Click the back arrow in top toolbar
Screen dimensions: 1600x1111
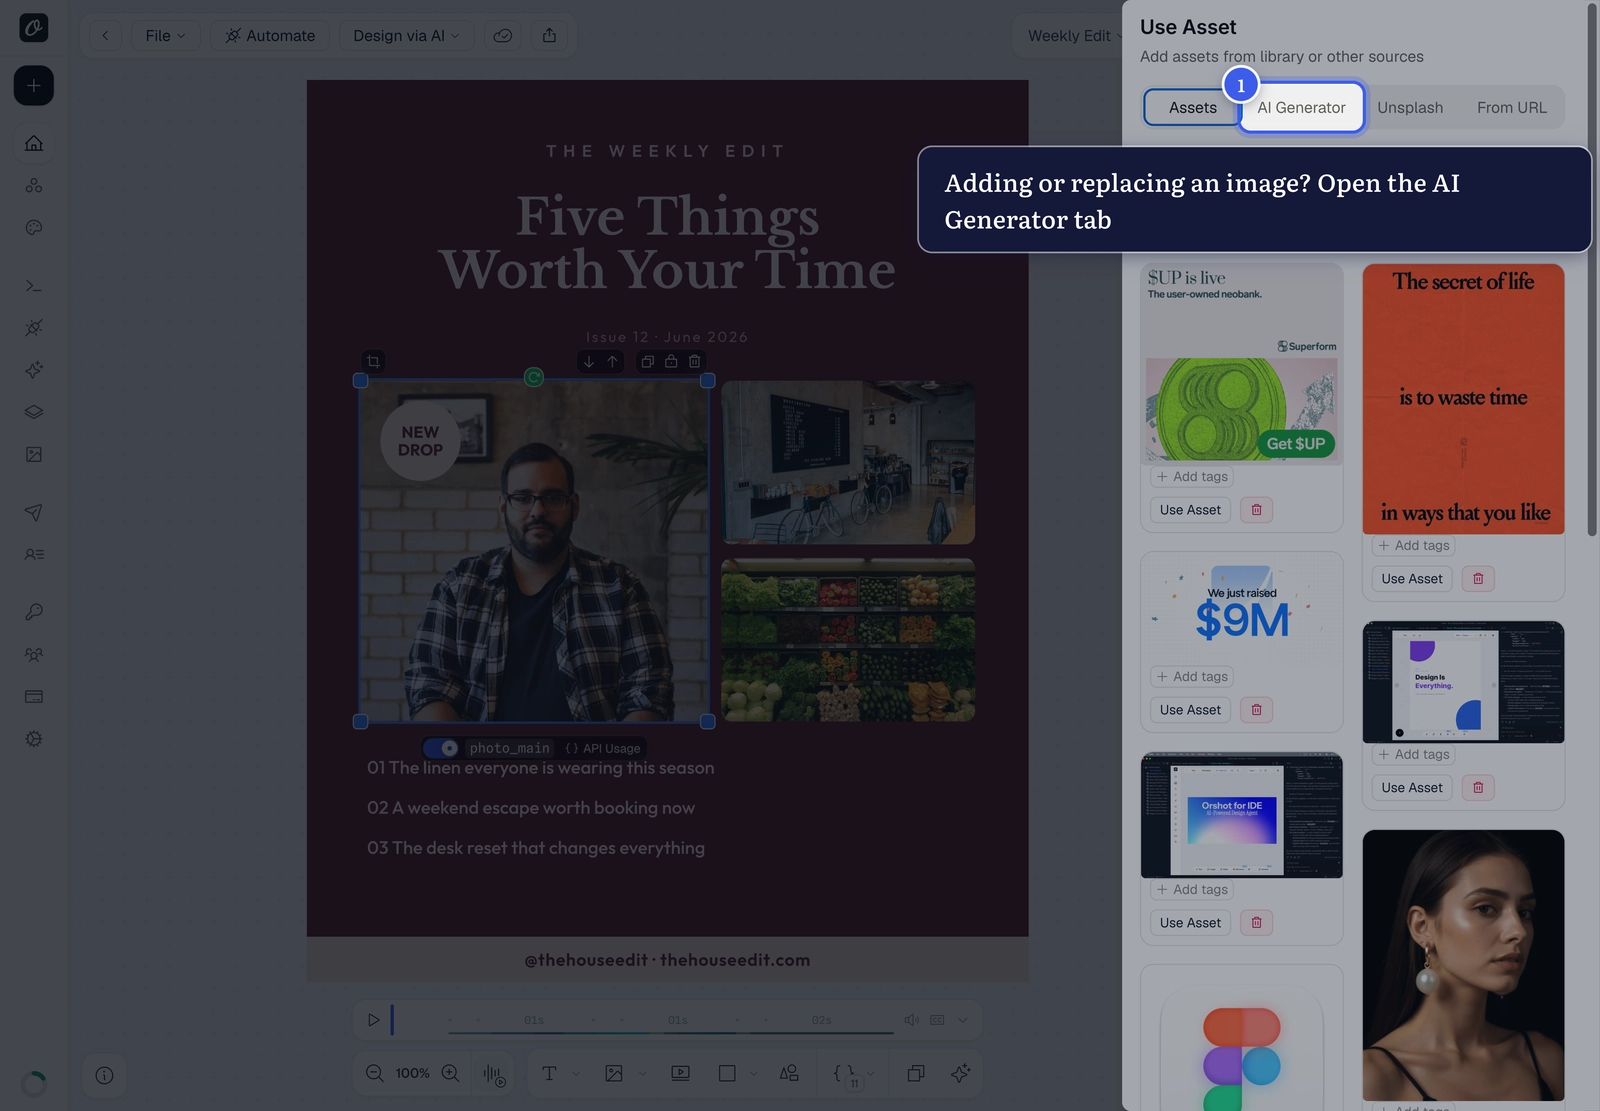105,36
